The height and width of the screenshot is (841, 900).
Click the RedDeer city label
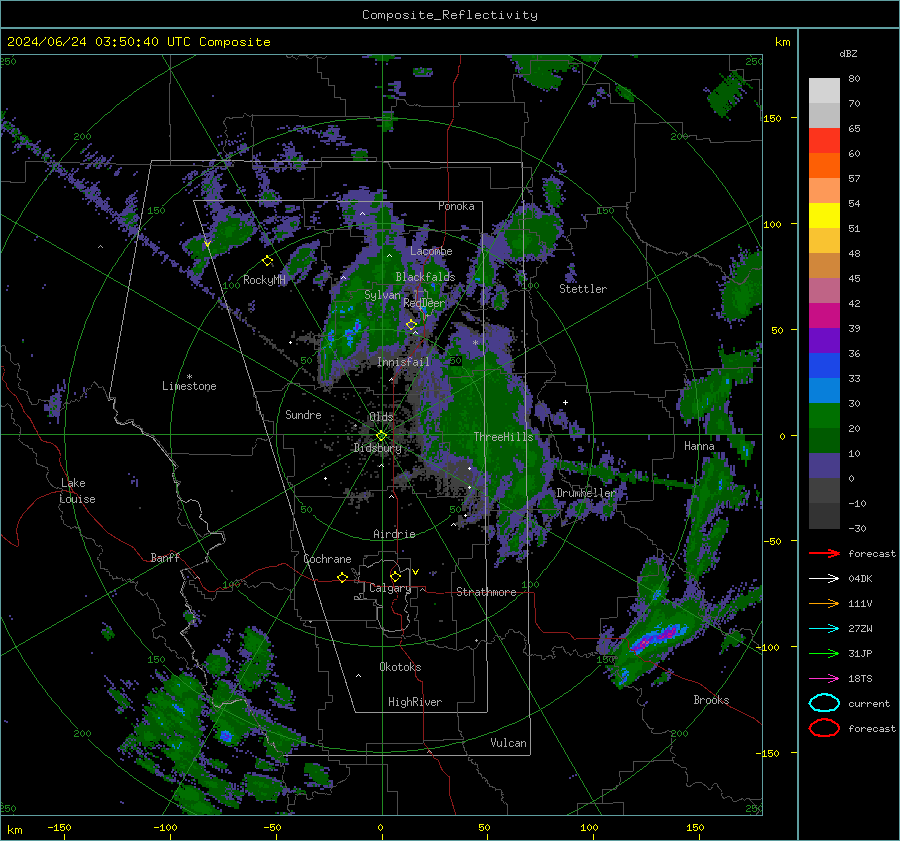coord(424,303)
